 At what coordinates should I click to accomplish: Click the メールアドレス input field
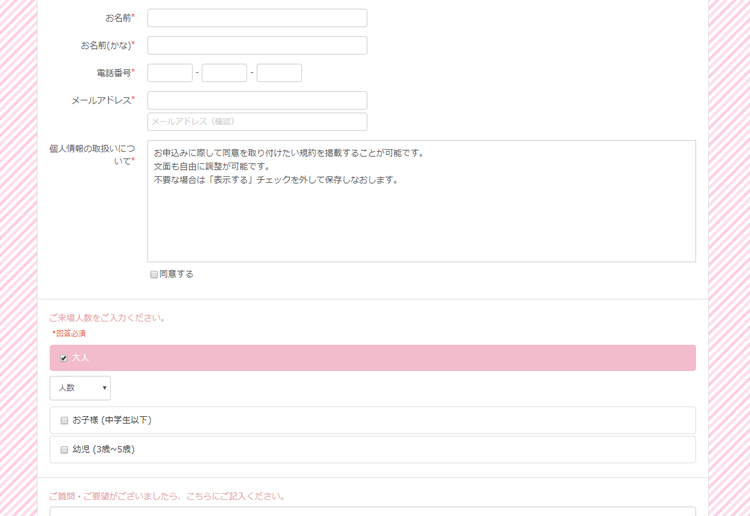click(x=257, y=100)
